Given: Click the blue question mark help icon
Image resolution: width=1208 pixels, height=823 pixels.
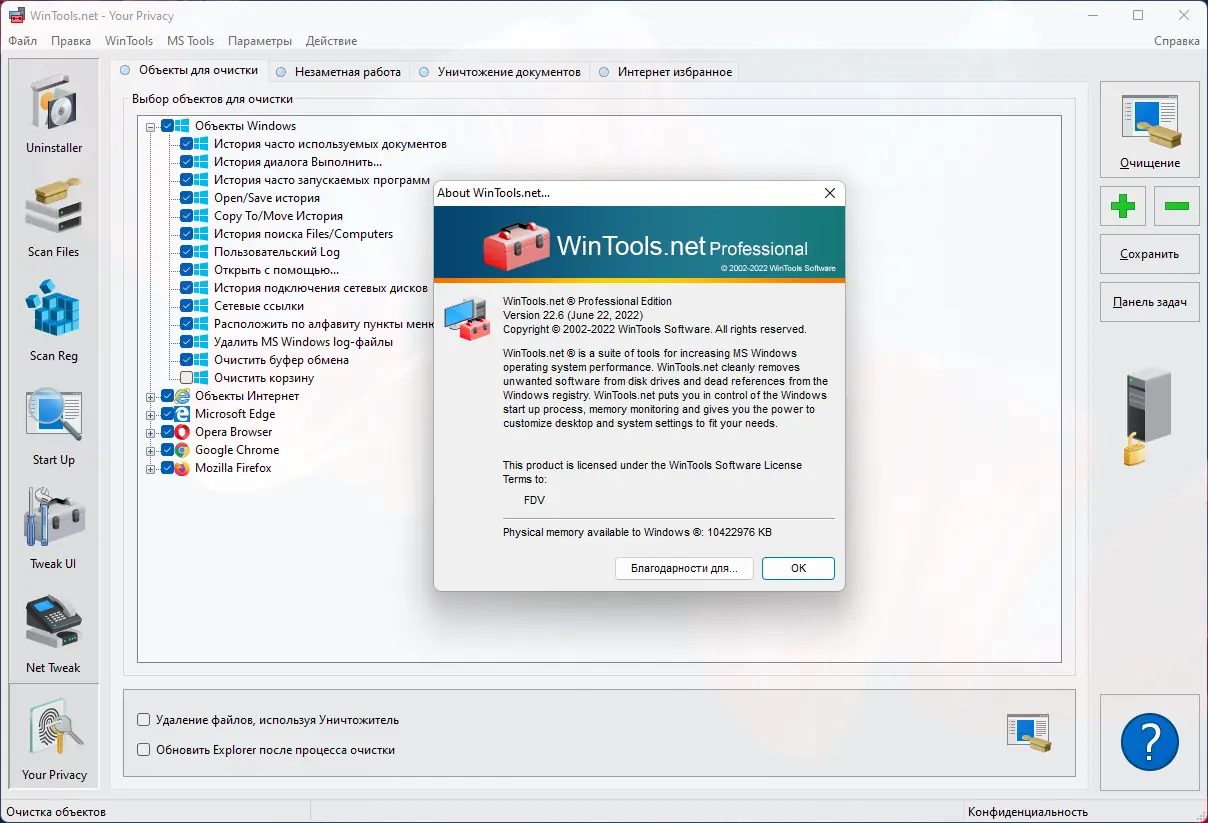Looking at the screenshot, I should pyautogui.click(x=1150, y=741).
